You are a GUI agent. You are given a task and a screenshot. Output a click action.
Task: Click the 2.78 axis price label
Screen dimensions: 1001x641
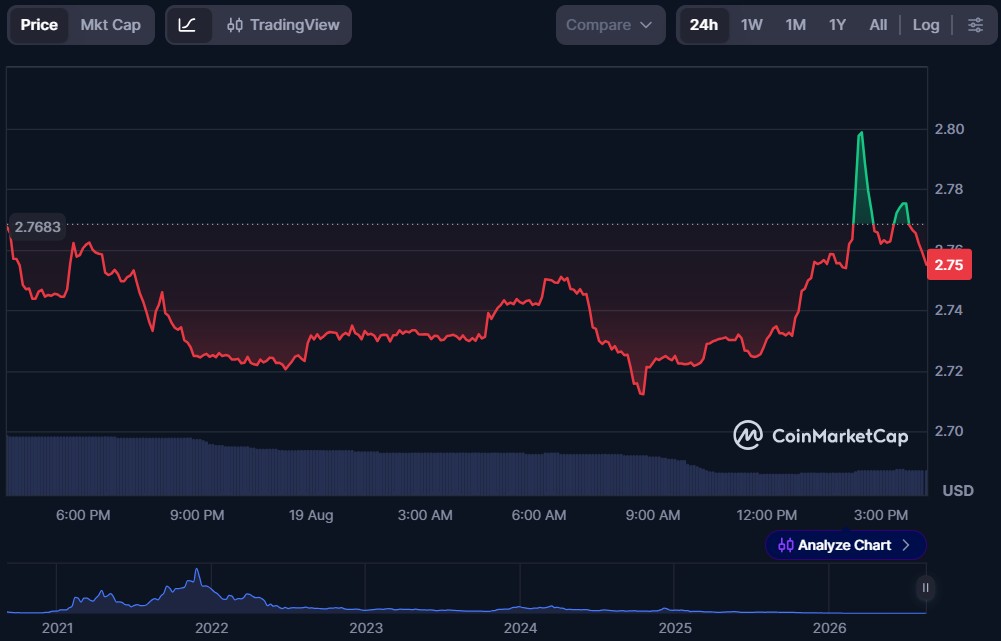[949, 189]
